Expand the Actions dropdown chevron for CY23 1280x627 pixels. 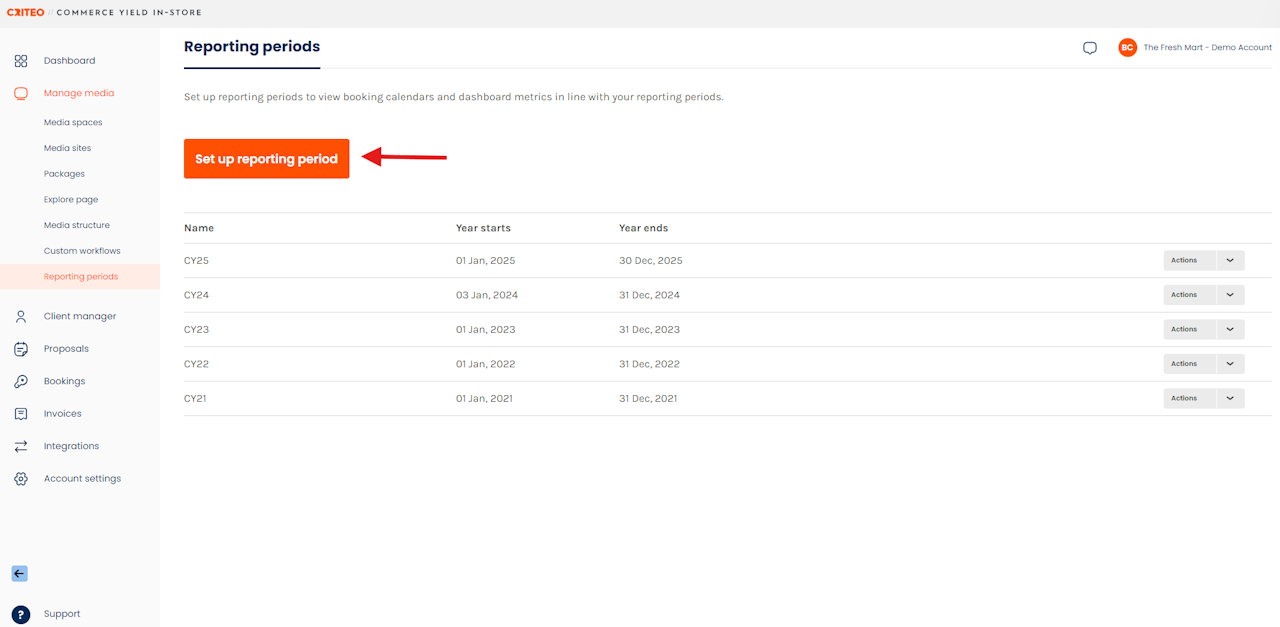click(x=1230, y=329)
